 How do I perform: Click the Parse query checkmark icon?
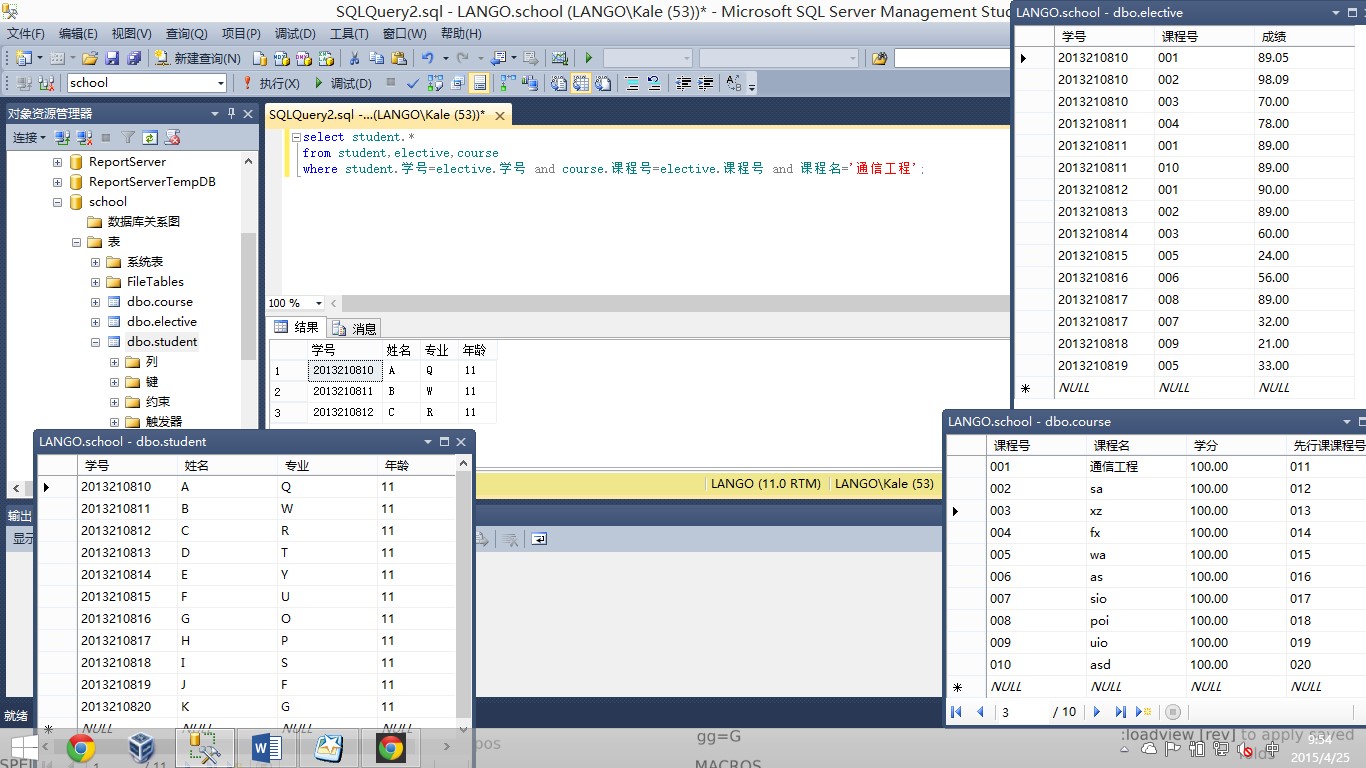click(x=413, y=83)
